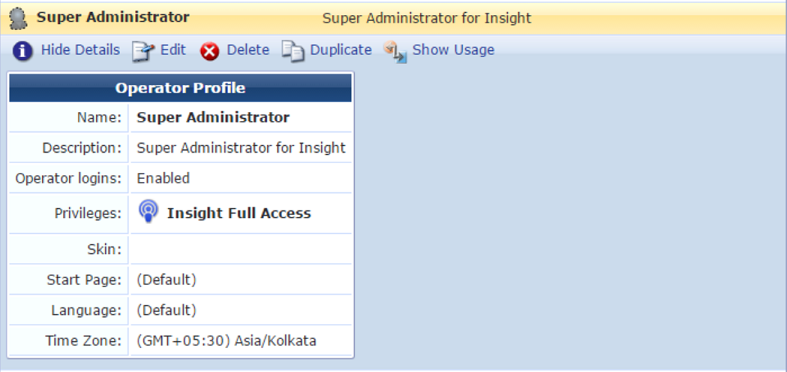Hide the operator profile details
This screenshot has width=787, height=372.
80,50
